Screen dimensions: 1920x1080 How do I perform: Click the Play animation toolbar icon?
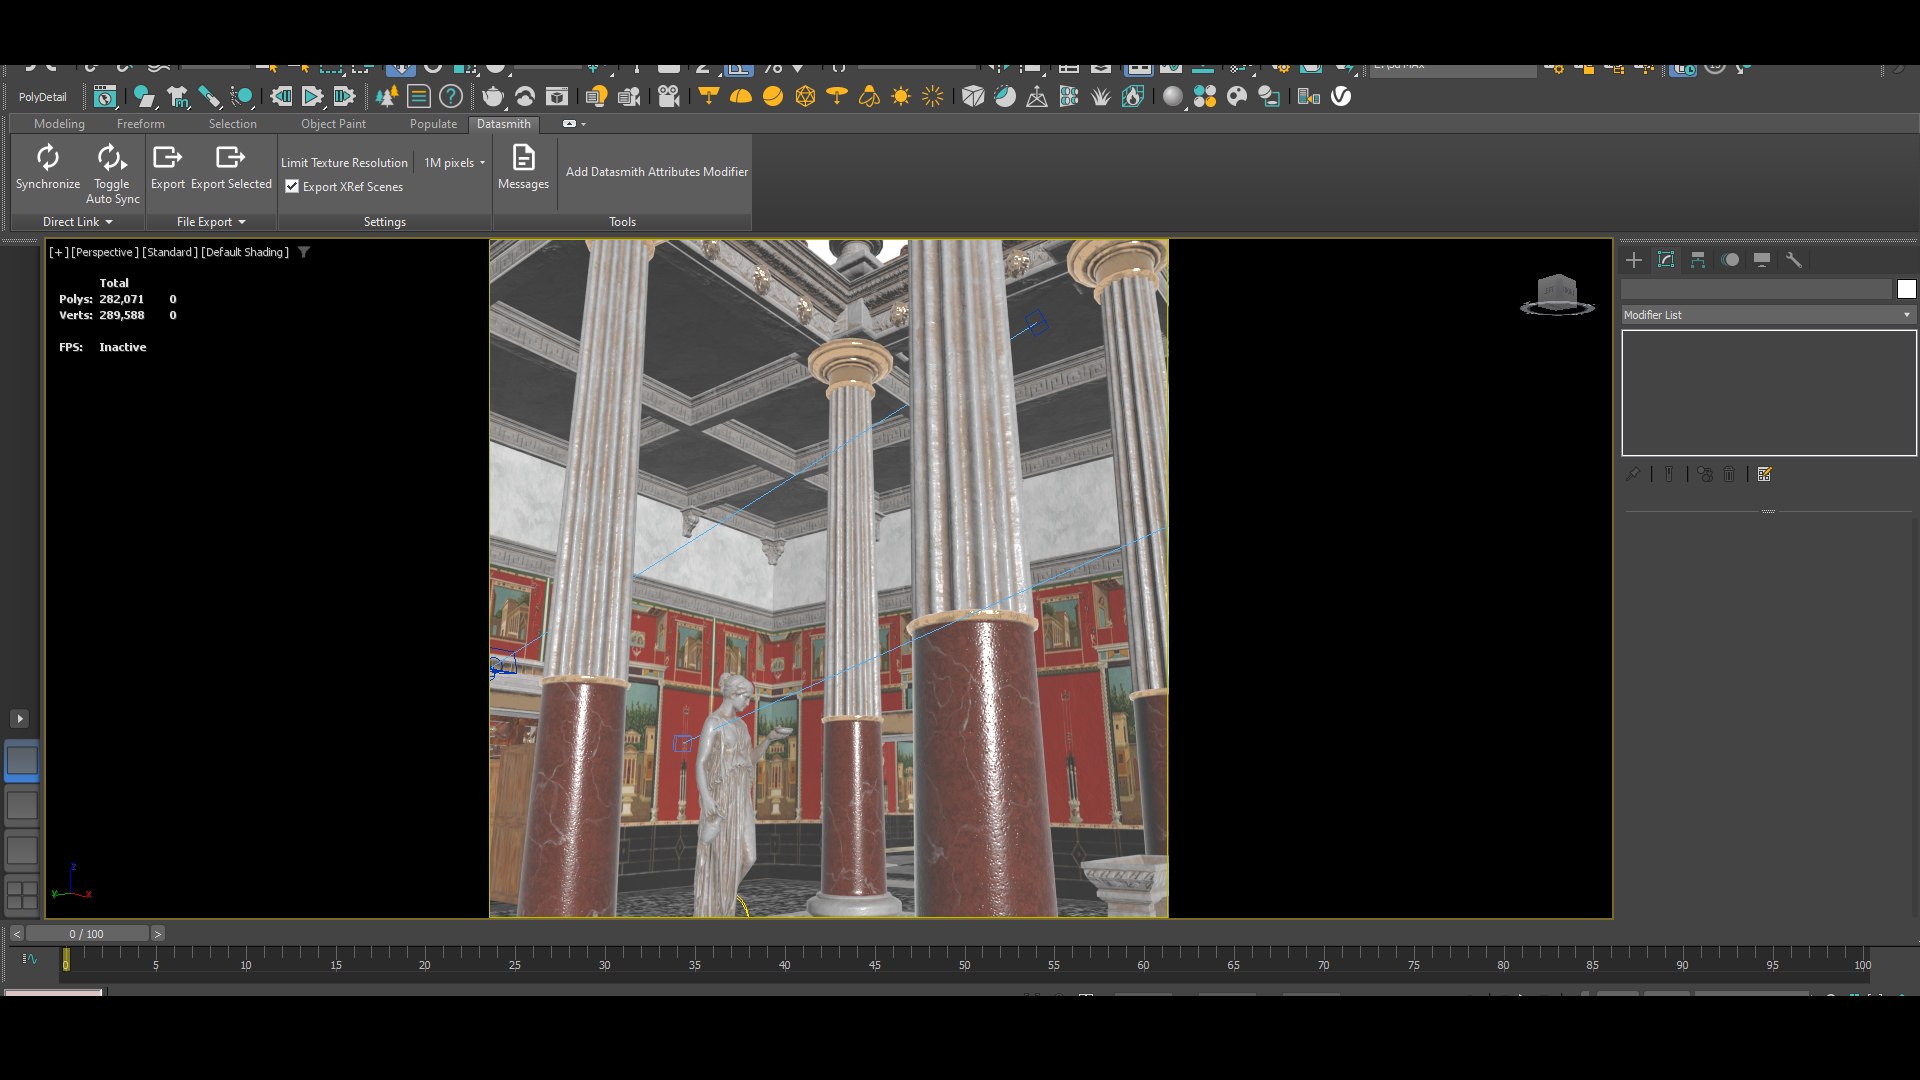tap(313, 96)
